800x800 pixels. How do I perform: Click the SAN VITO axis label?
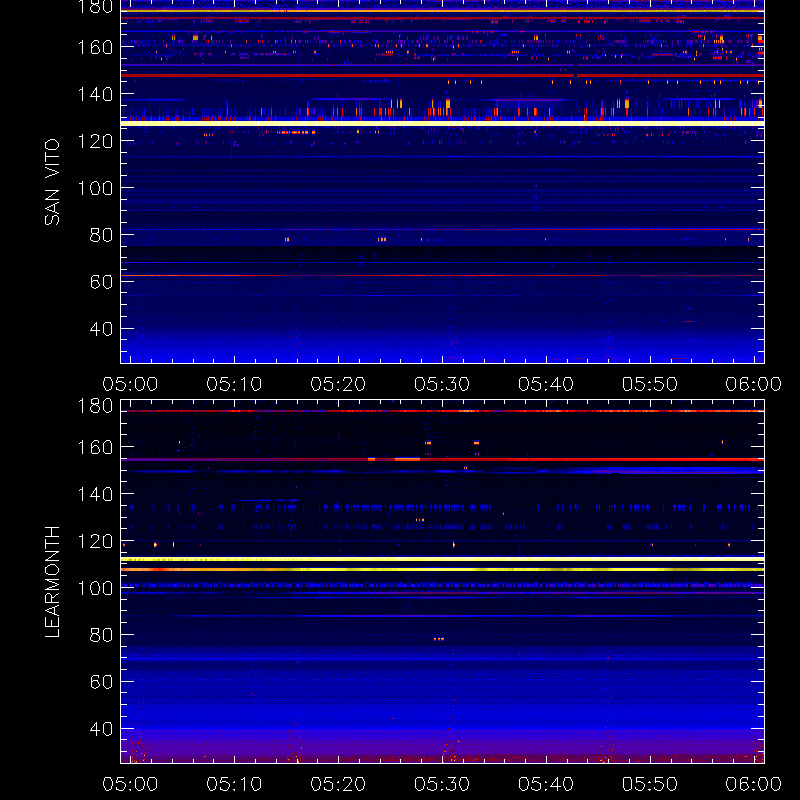(x=52, y=182)
